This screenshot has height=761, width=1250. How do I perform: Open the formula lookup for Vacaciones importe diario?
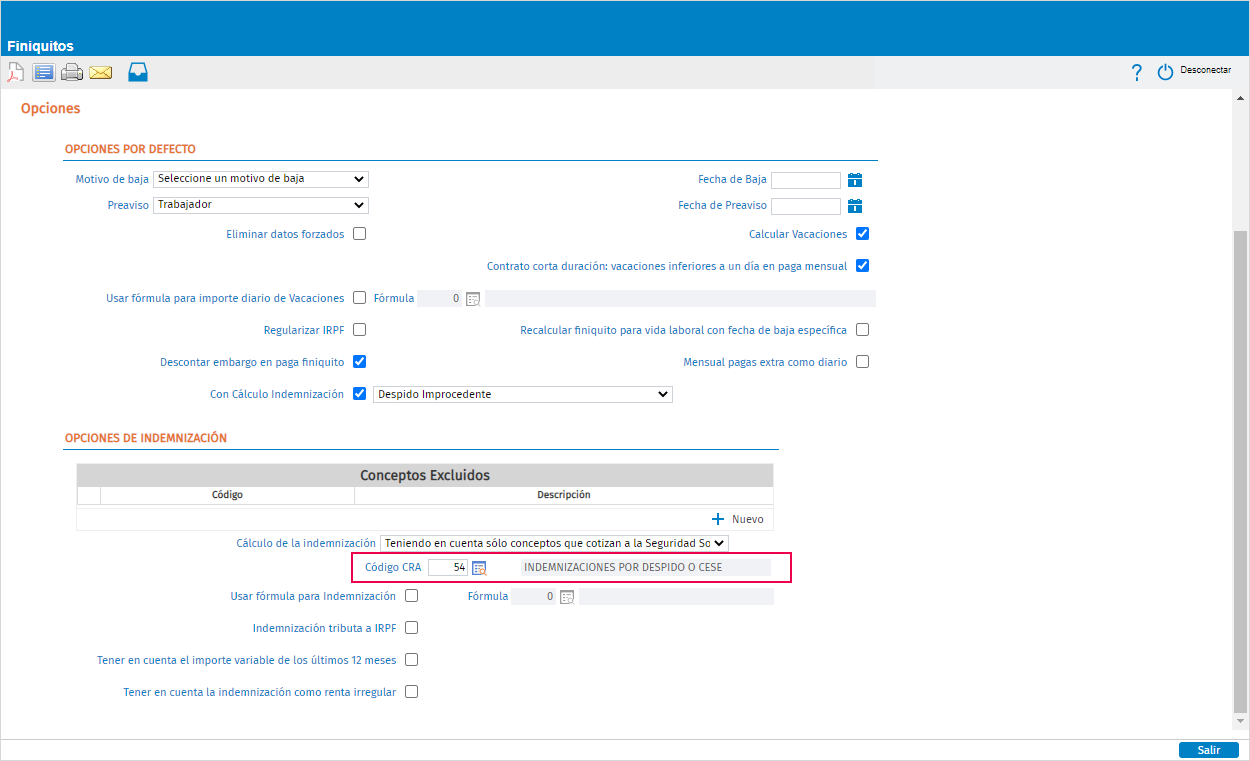(474, 298)
